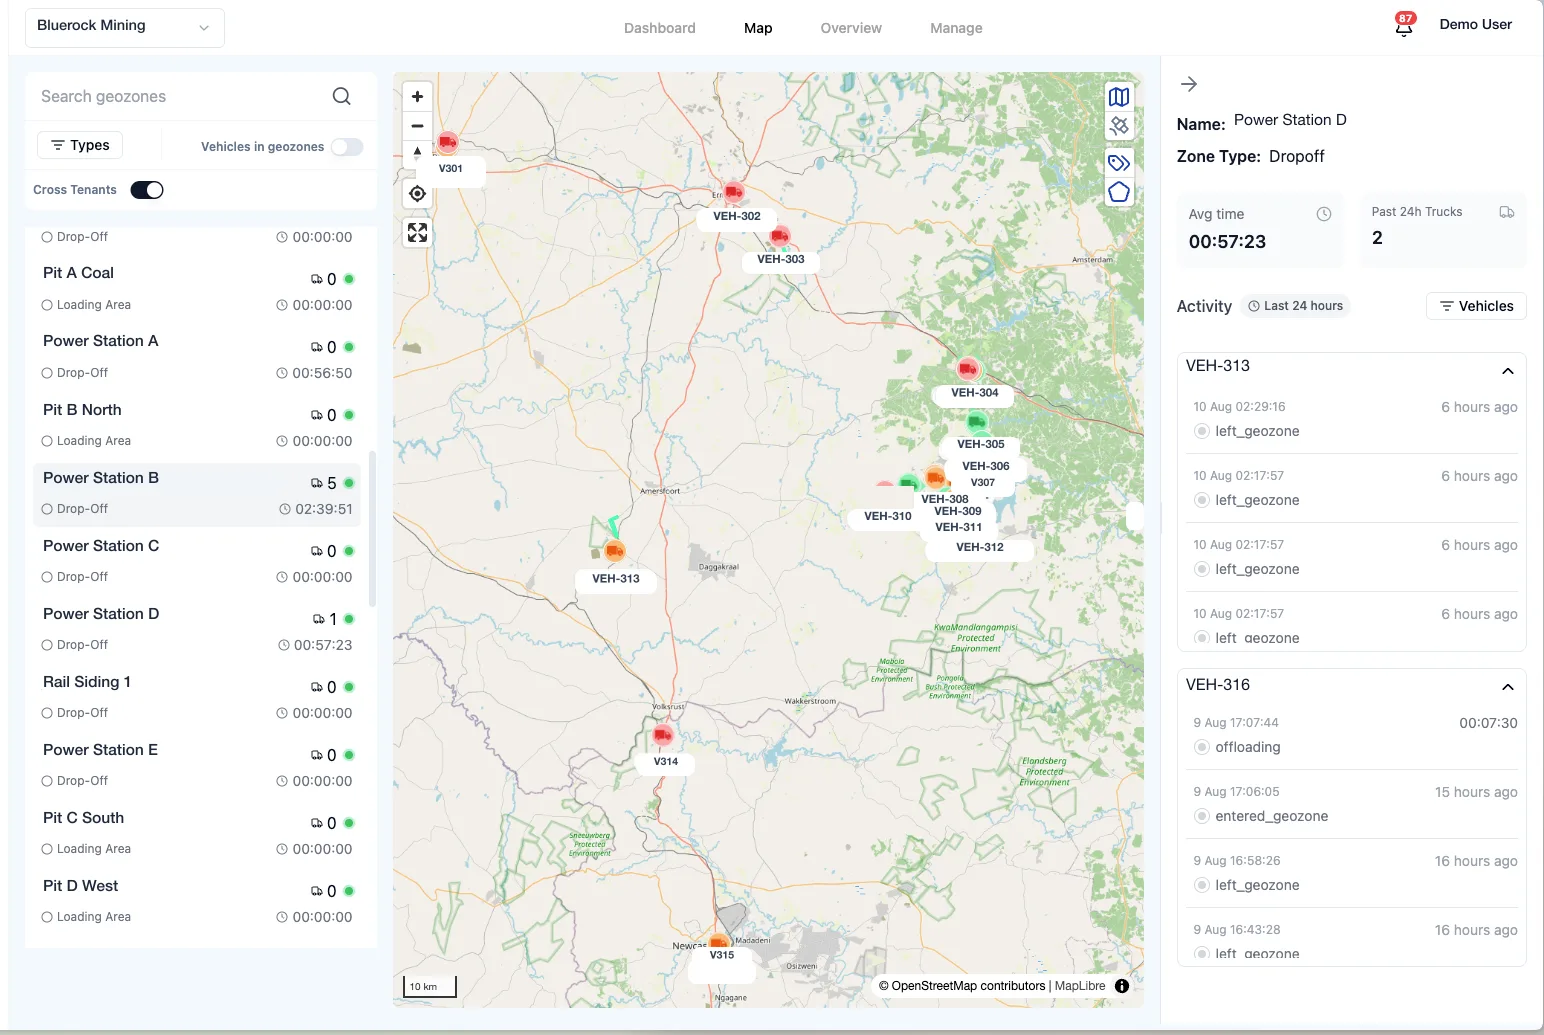Select the VEH-302 truck marker
This screenshot has height=1035, width=1544.
[734, 191]
